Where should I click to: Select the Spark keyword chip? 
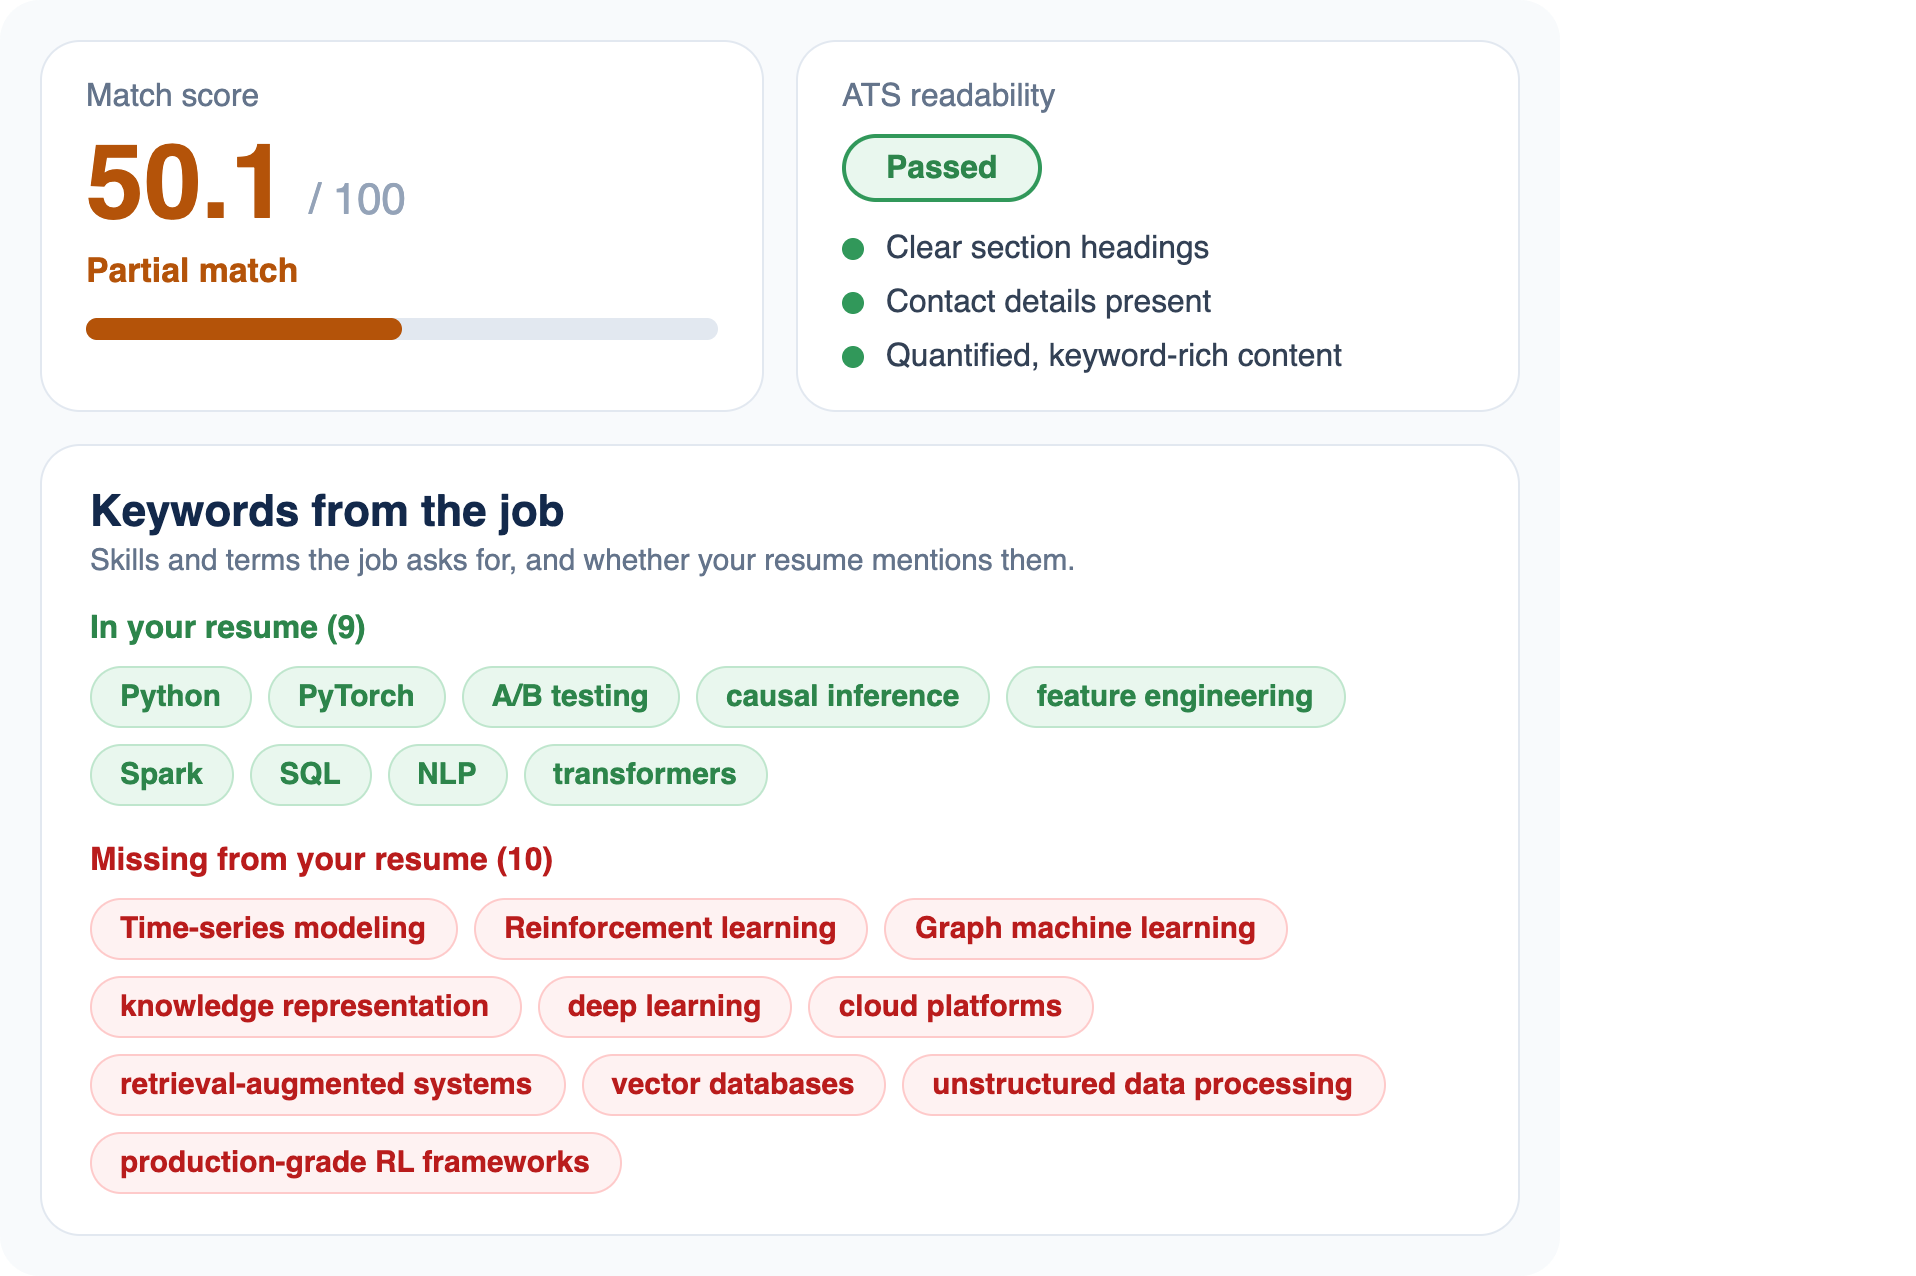(162, 774)
